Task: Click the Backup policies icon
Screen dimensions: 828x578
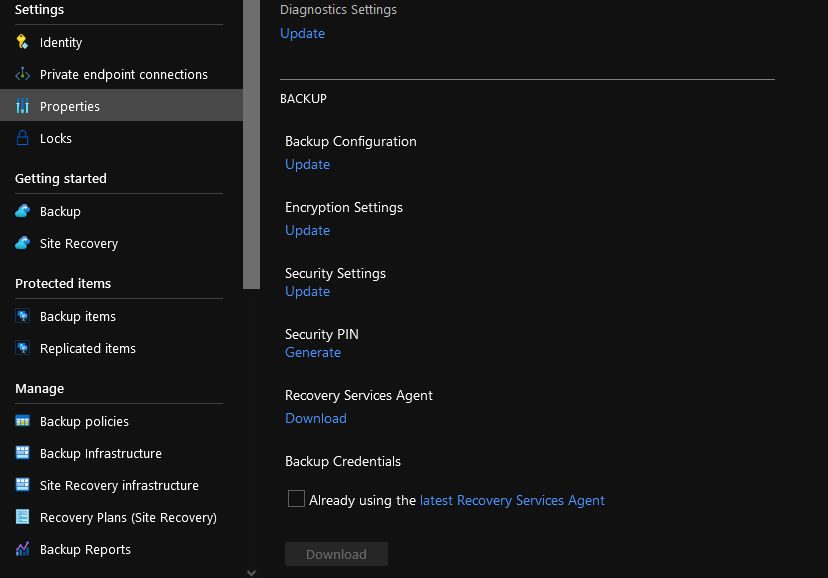Action: (x=22, y=421)
